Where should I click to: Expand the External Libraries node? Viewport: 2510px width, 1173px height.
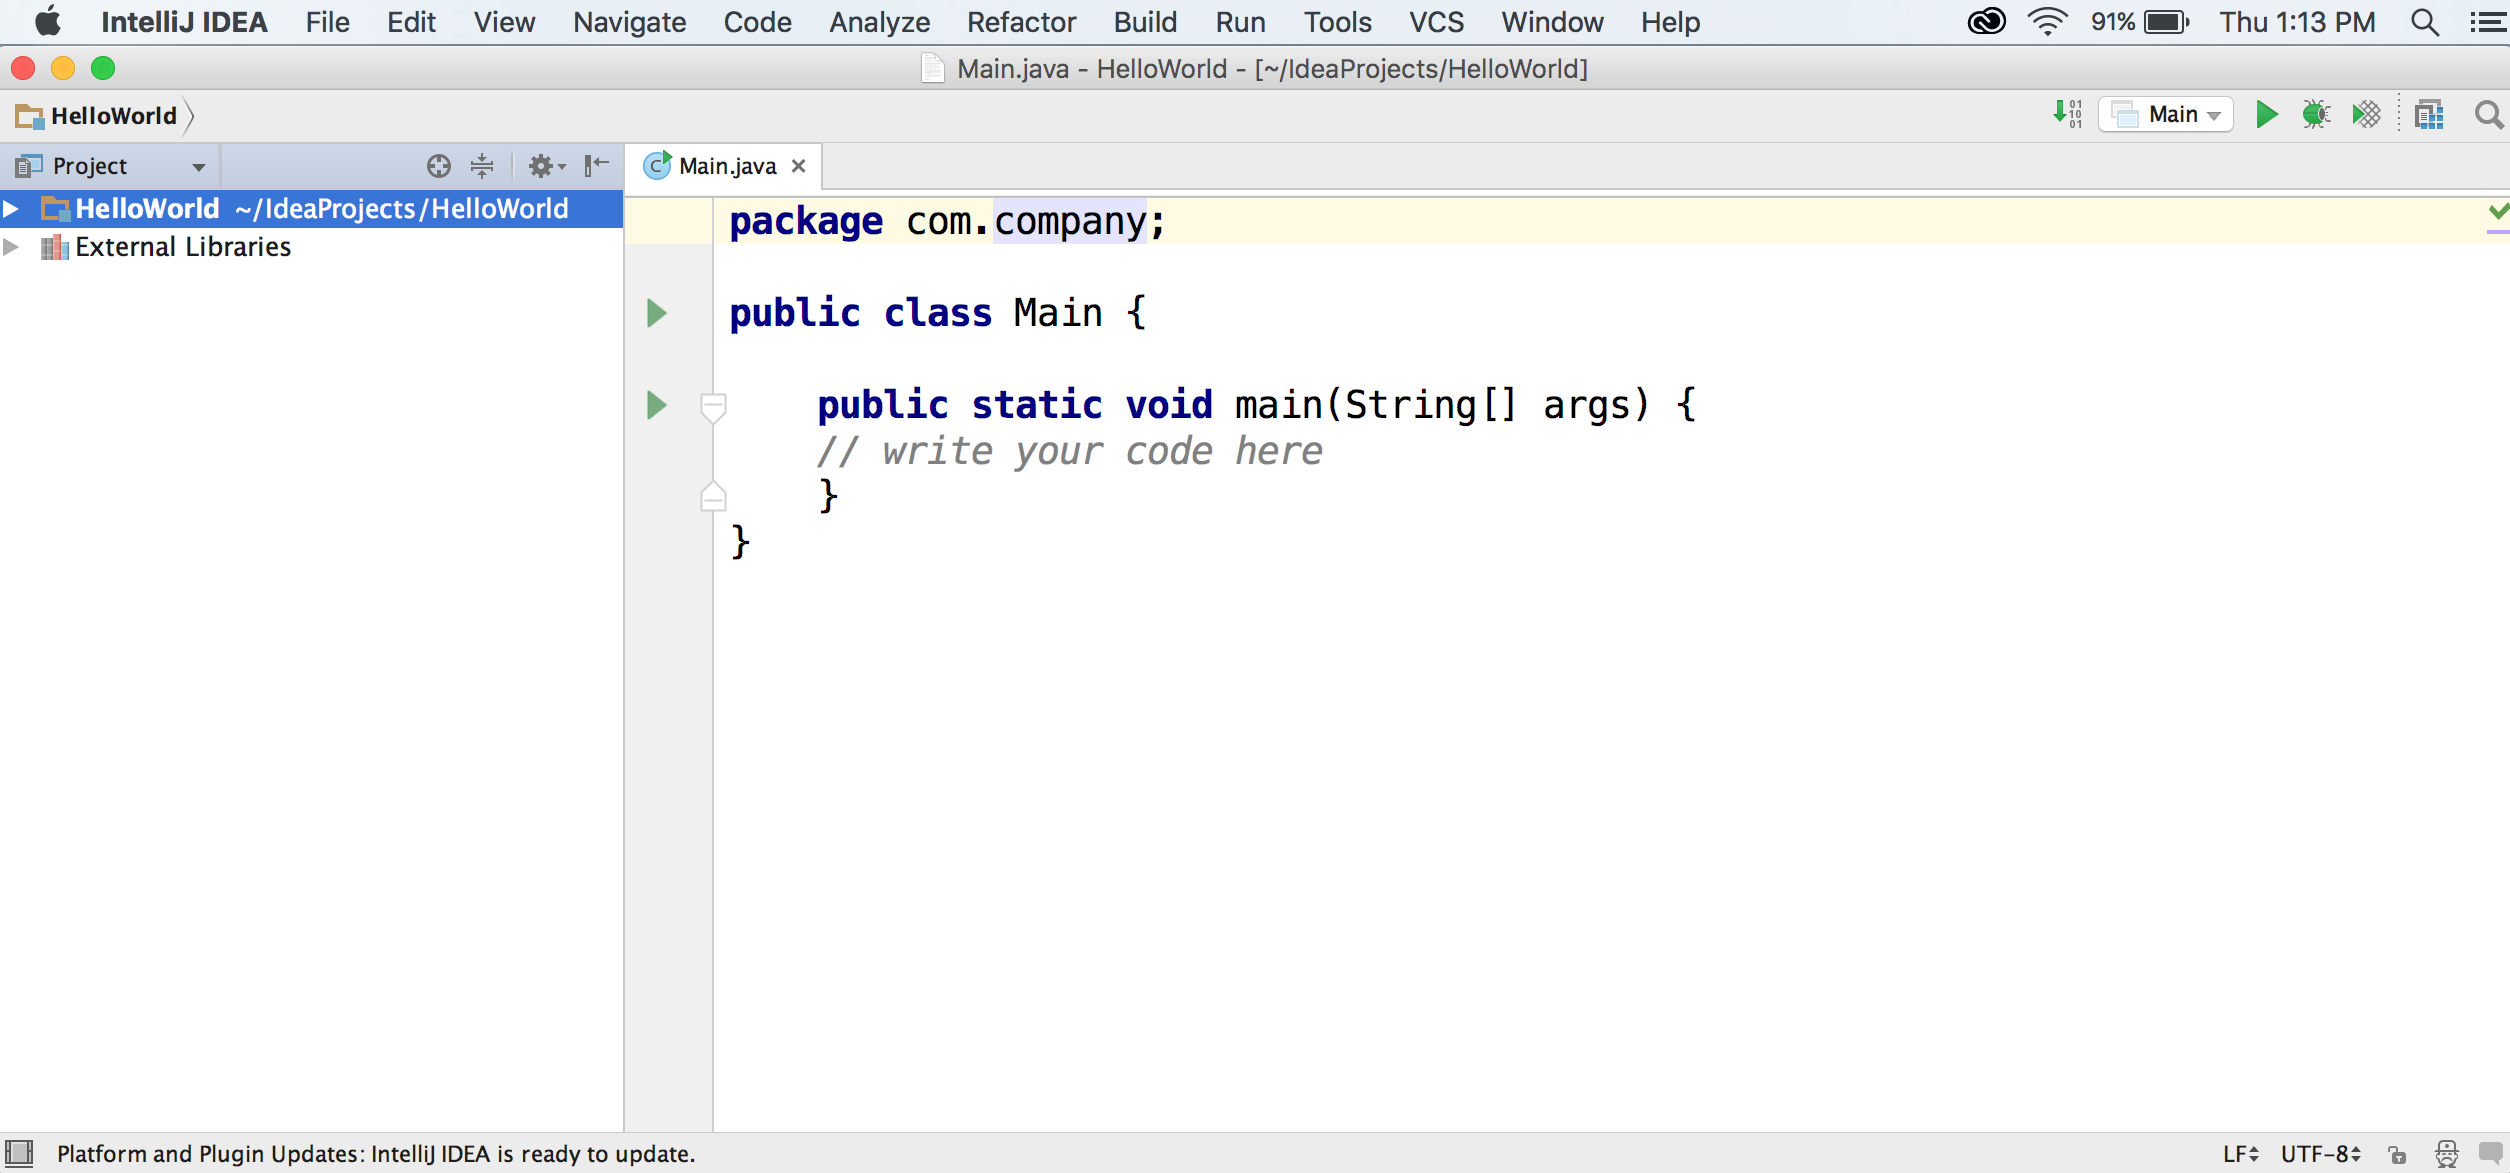click(x=12, y=246)
